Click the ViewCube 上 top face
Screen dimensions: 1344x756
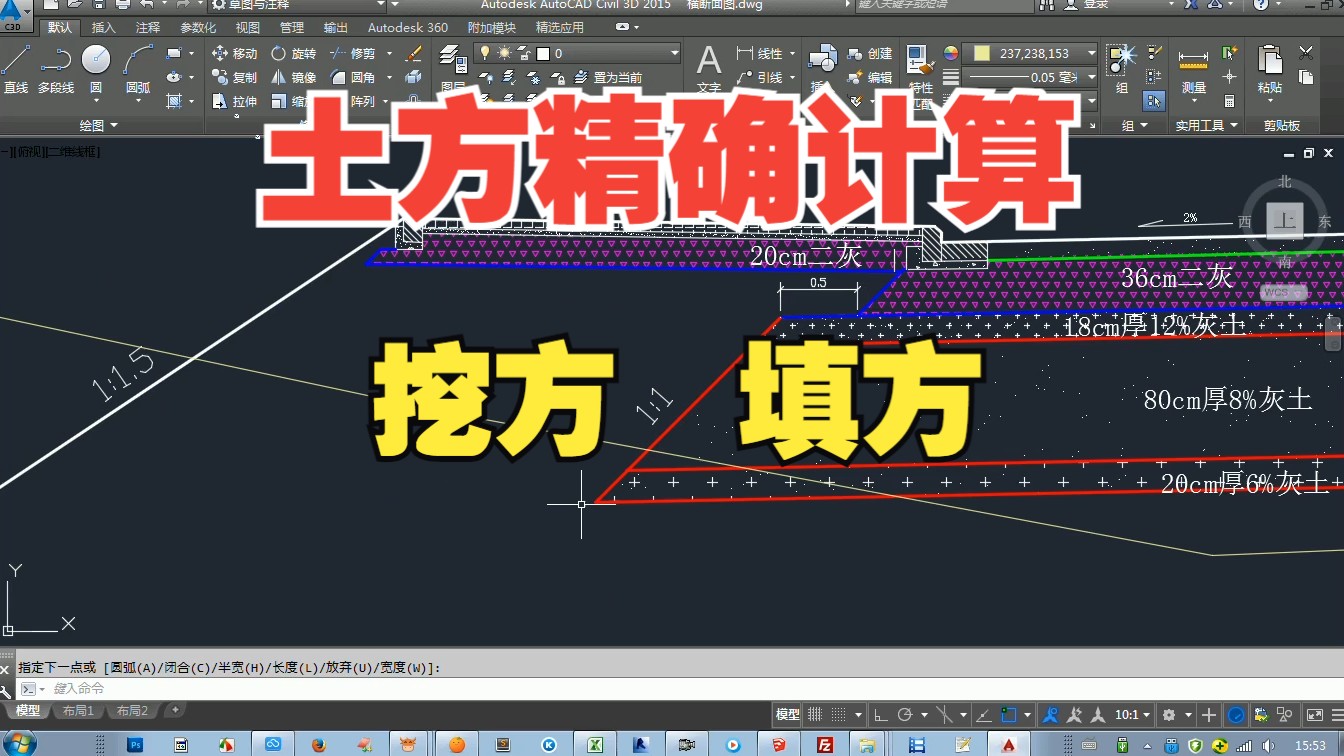click(1284, 221)
